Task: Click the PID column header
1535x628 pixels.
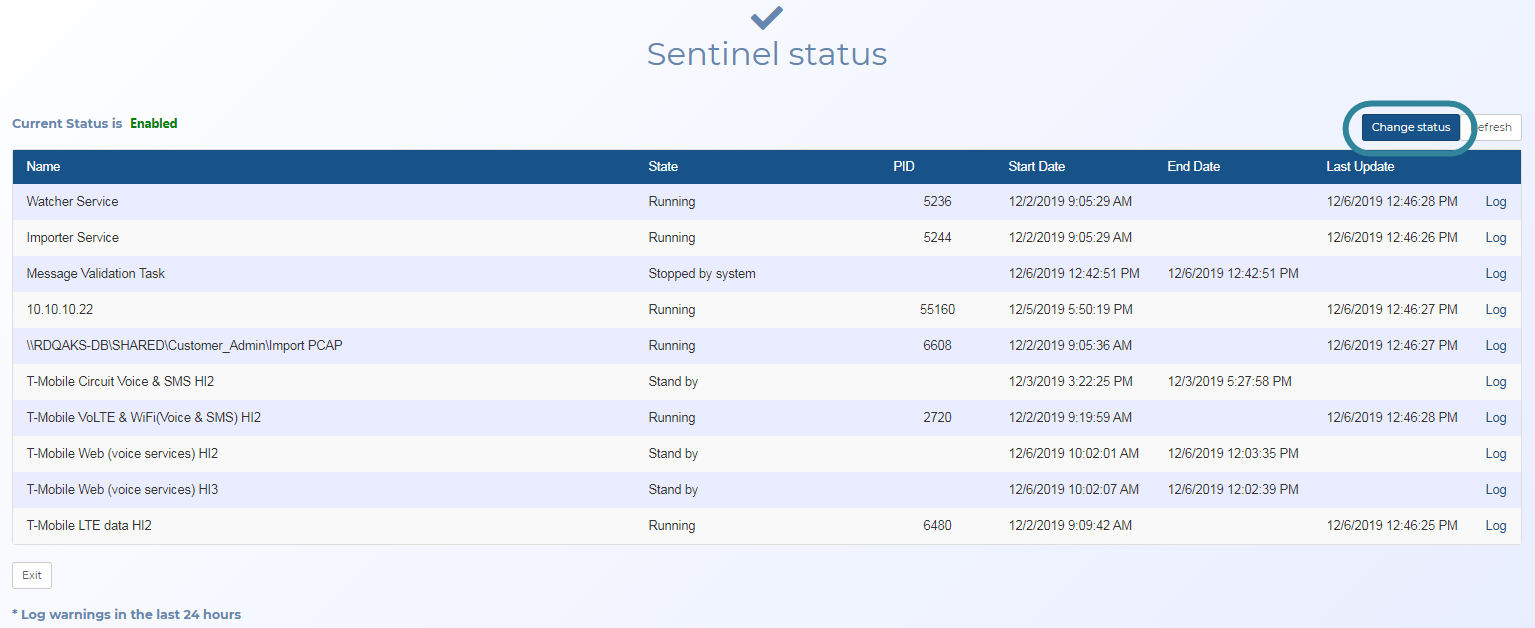Action: click(x=903, y=167)
